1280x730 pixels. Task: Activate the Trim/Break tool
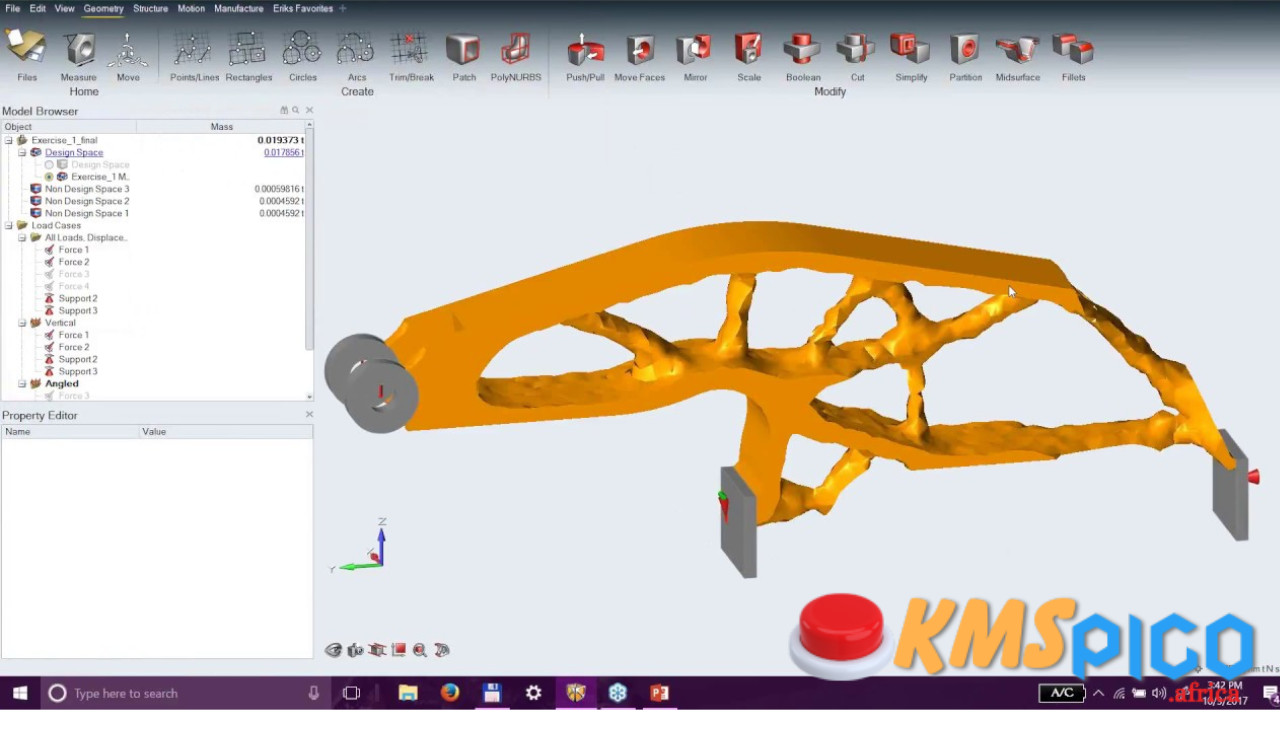(x=411, y=56)
